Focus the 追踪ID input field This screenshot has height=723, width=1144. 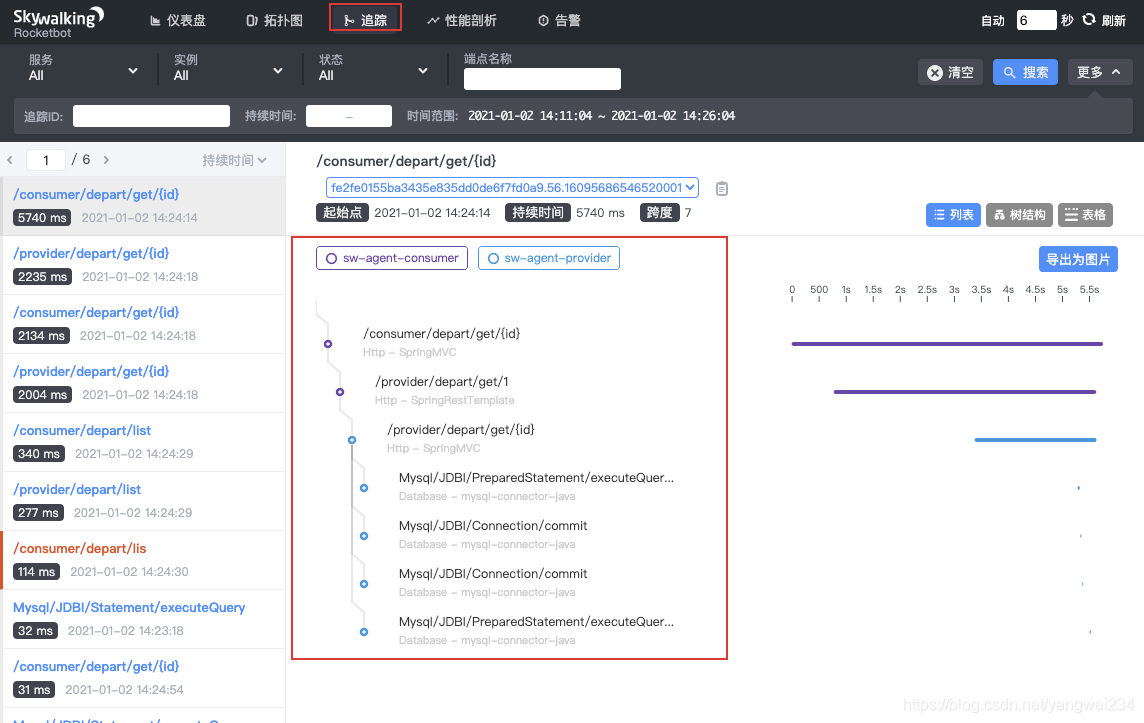pos(151,116)
